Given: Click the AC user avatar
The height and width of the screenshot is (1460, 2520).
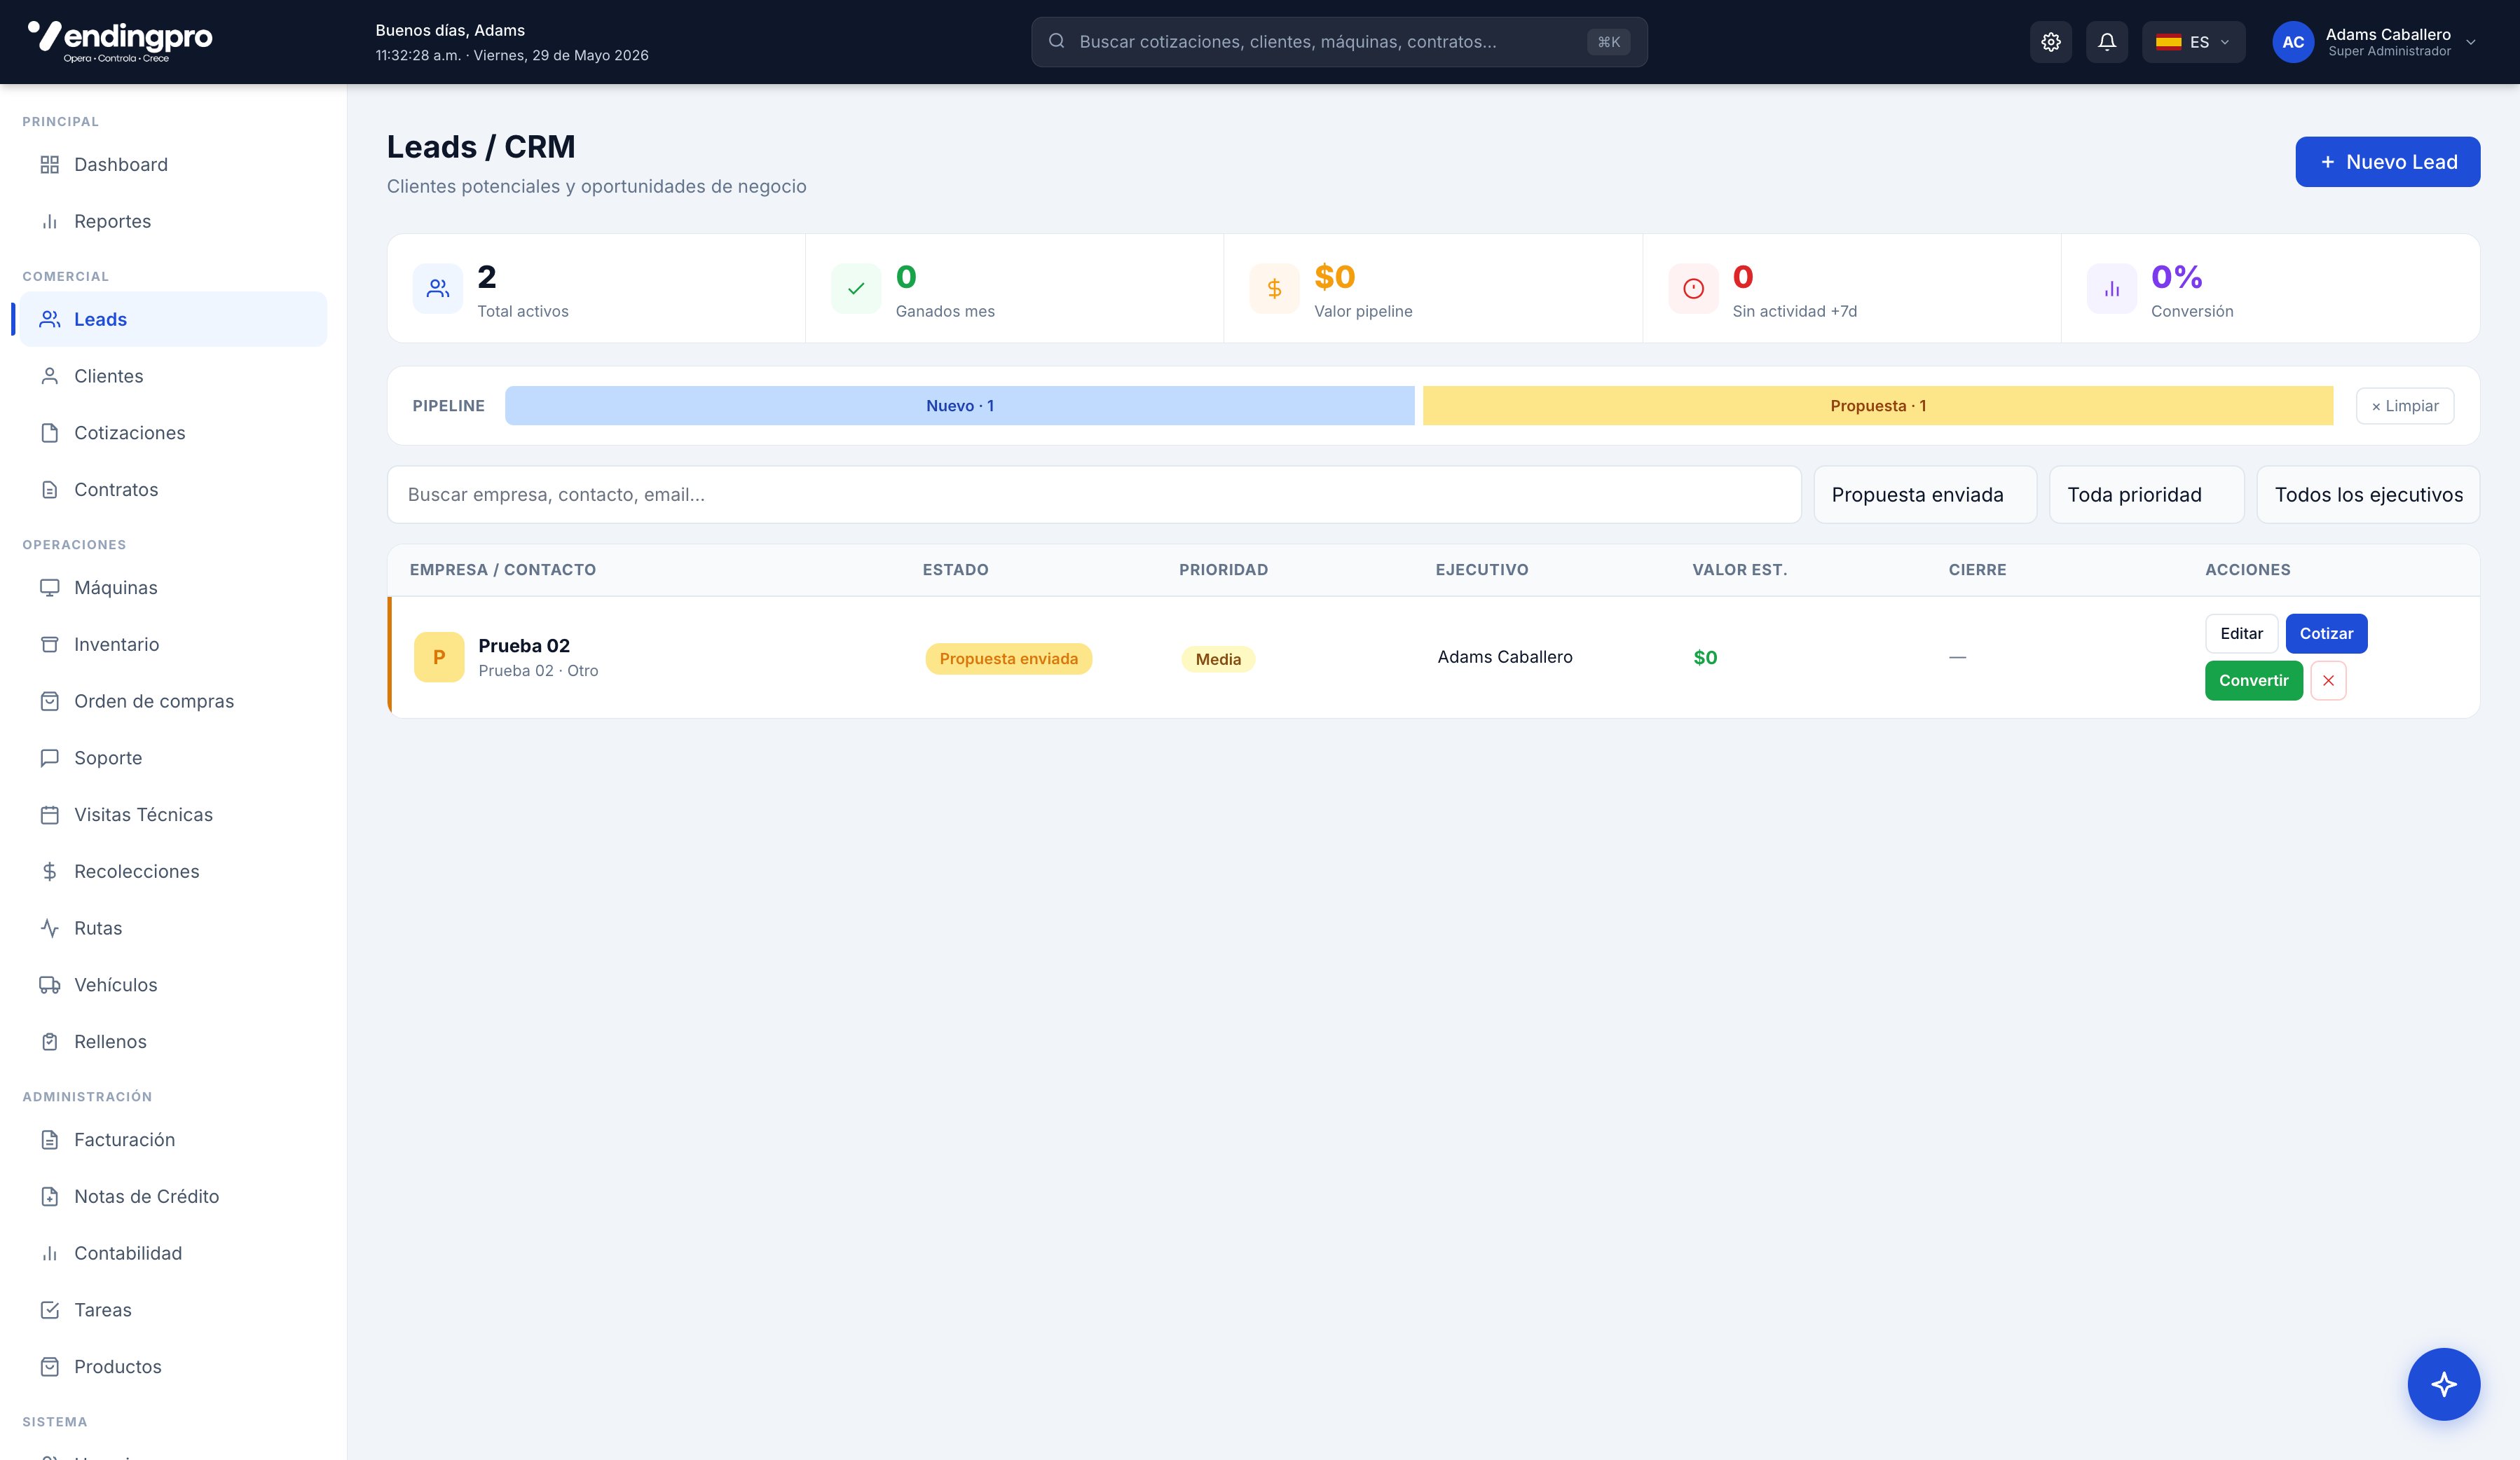Looking at the screenshot, I should pos(2293,42).
